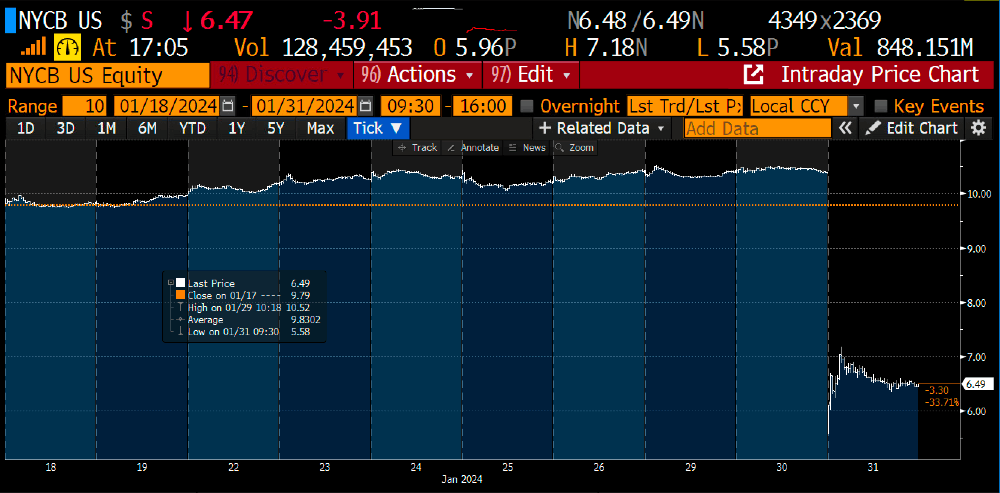The width and height of the screenshot is (1000, 493).
Task: Collapse panel with the double chevron icon
Action: coord(845,128)
